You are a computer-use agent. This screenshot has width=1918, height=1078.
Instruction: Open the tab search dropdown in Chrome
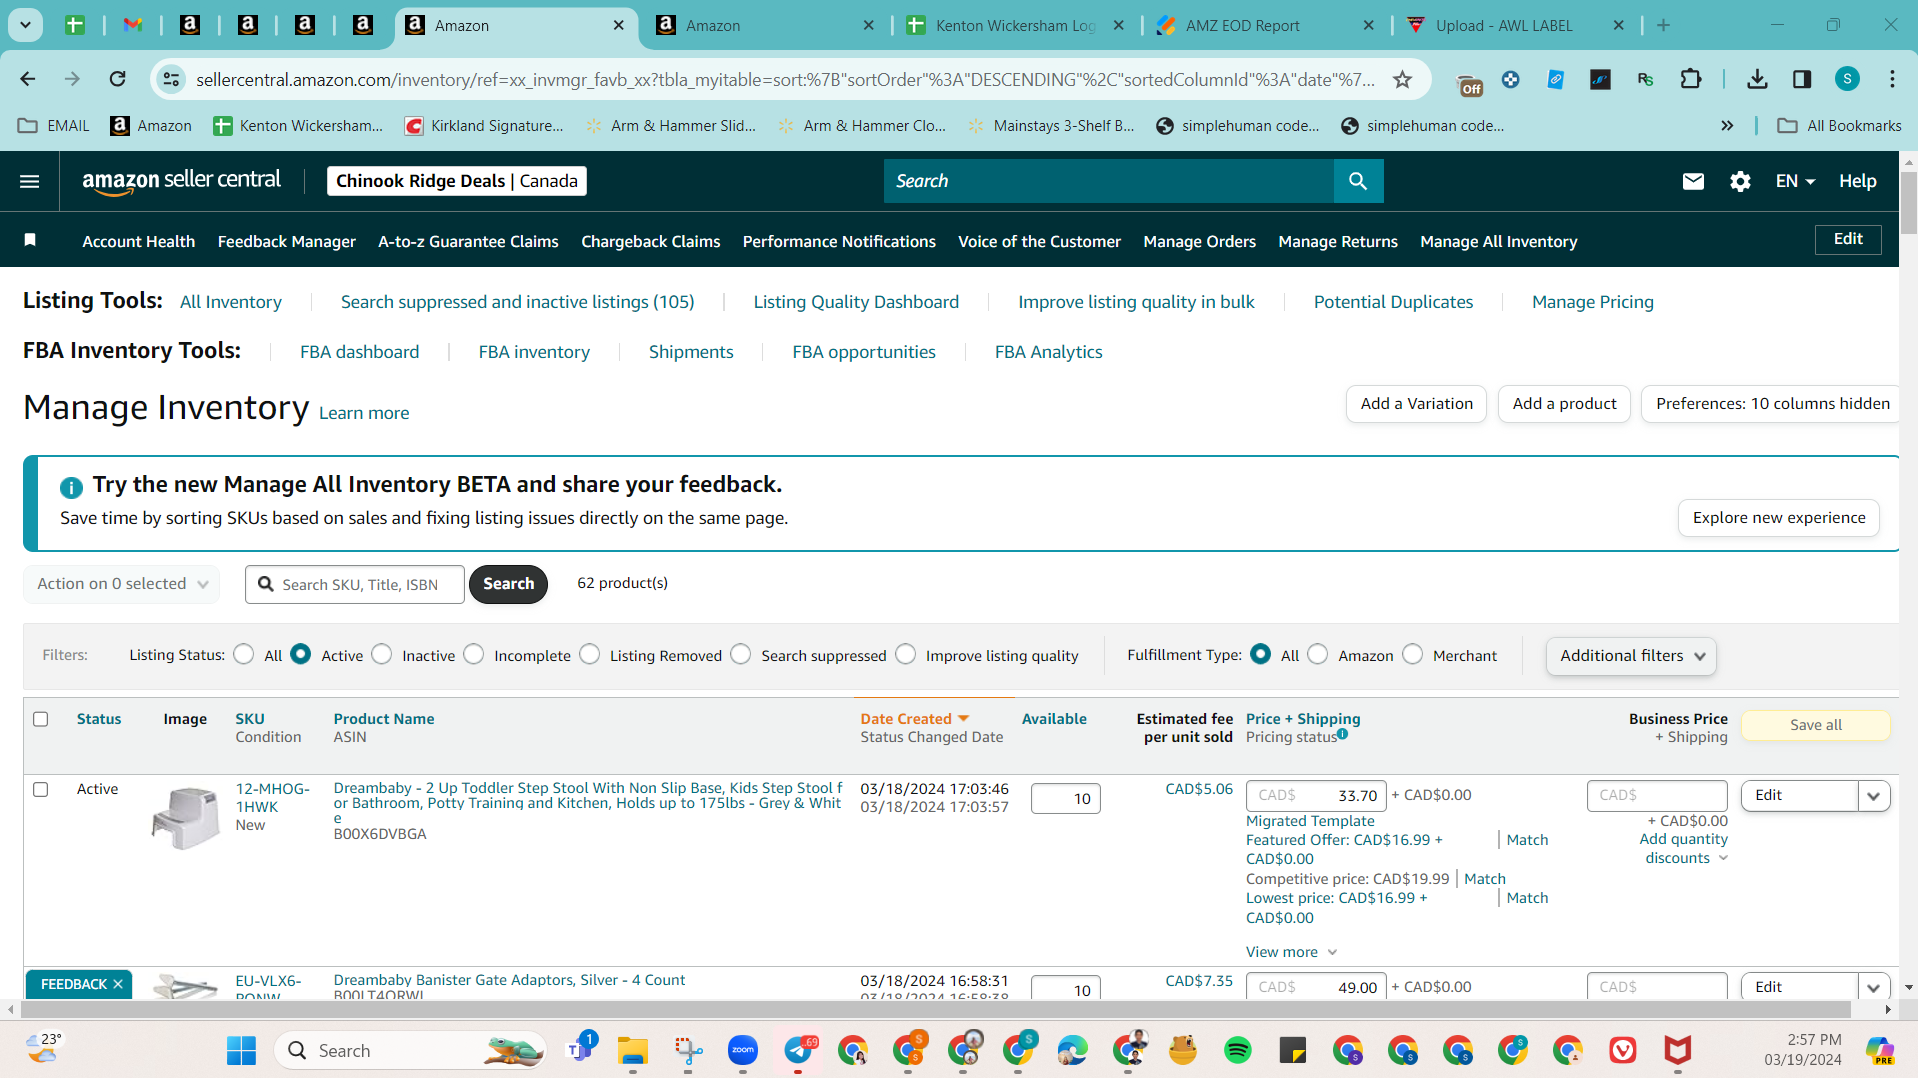pyautogui.click(x=25, y=25)
